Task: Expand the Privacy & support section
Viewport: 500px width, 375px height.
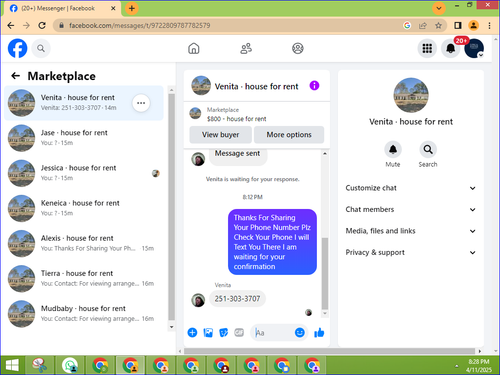Action: [x=410, y=252]
